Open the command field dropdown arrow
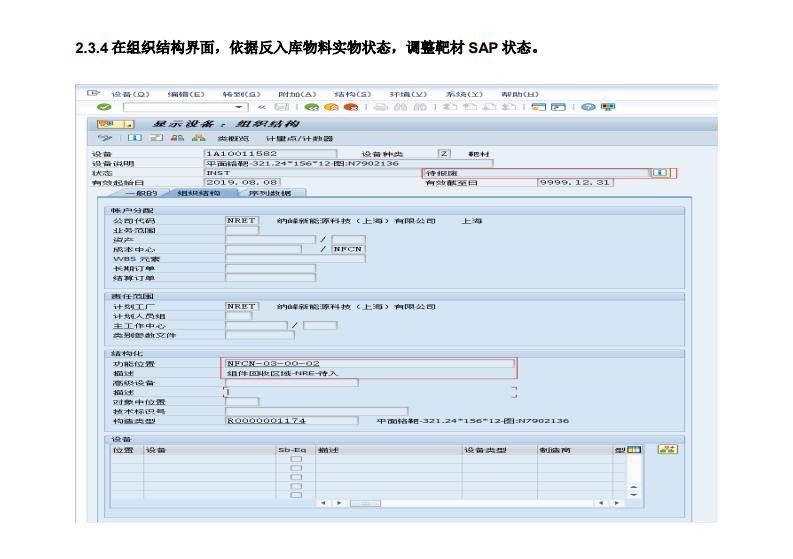The width and height of the screenshot is (793, 559). pos(238,107)
